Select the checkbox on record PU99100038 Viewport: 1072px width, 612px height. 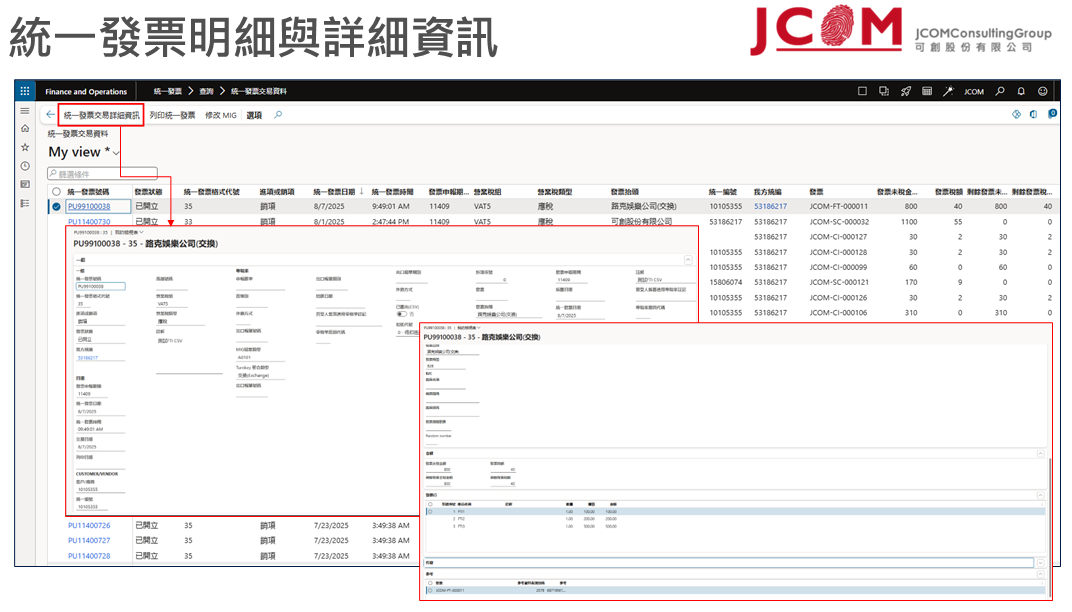(57, 205)
